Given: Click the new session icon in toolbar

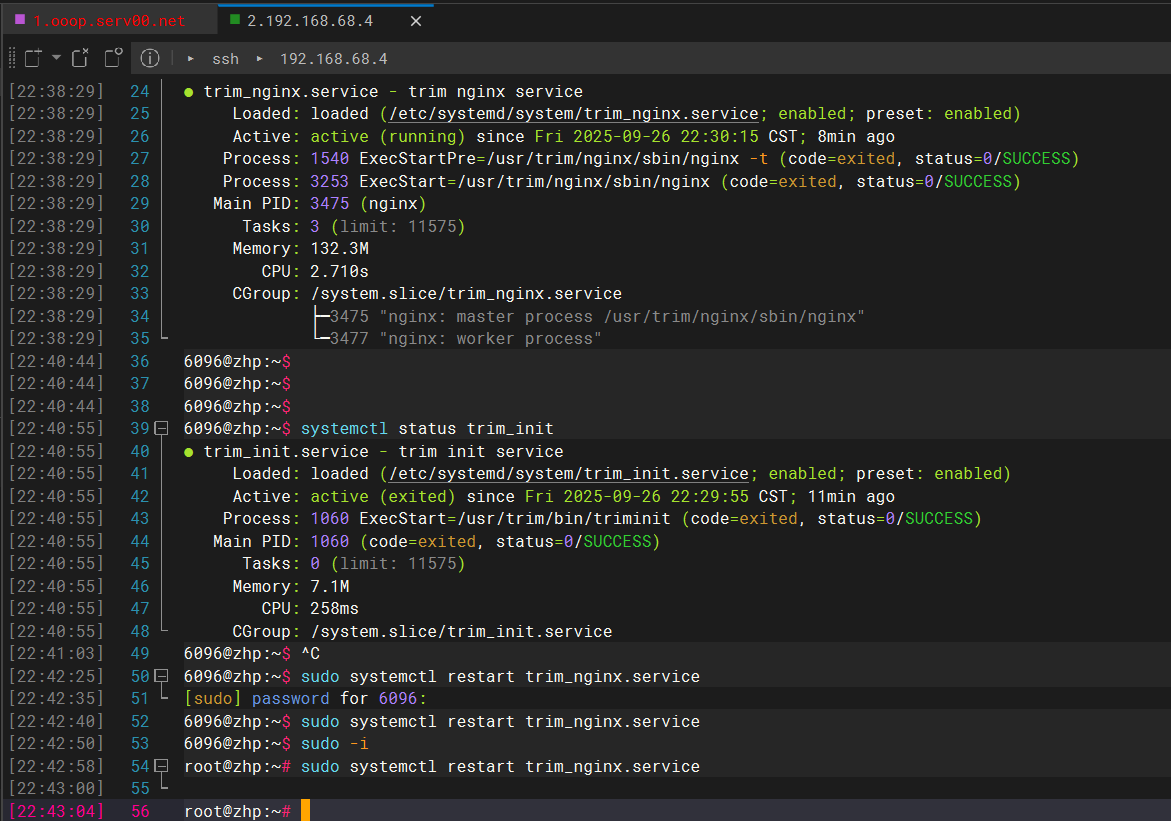Looking at the screenshot, I should pyautogui.click(x=33, y=58).
